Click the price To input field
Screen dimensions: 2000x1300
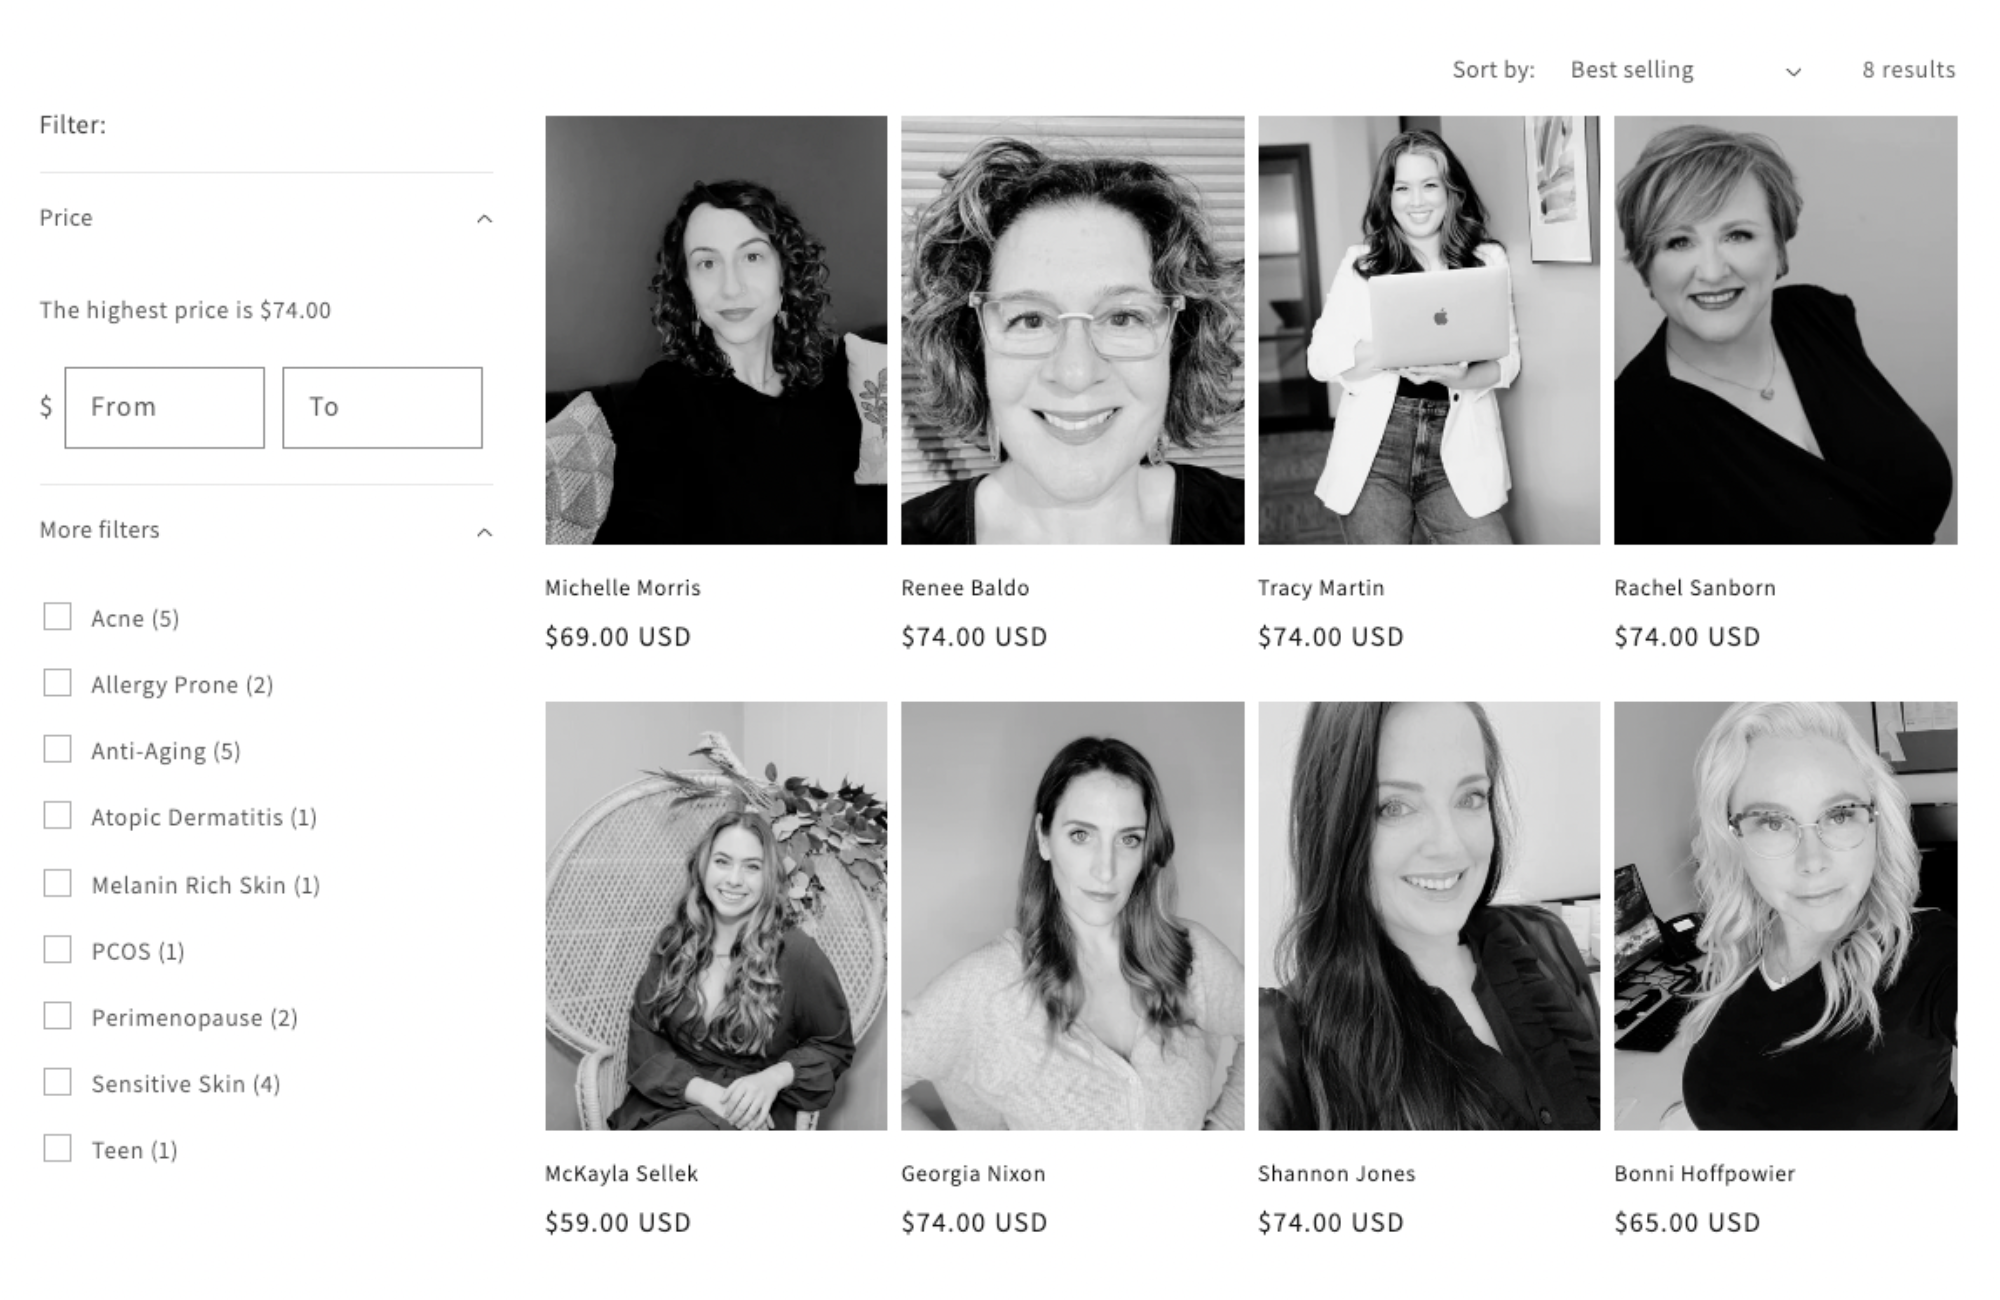(x=382, y=407)
